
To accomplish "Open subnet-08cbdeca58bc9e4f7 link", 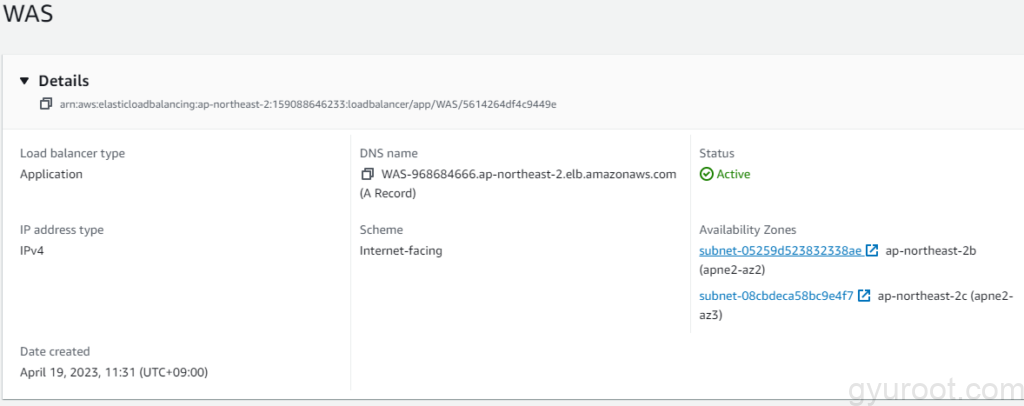I will 776,295.
